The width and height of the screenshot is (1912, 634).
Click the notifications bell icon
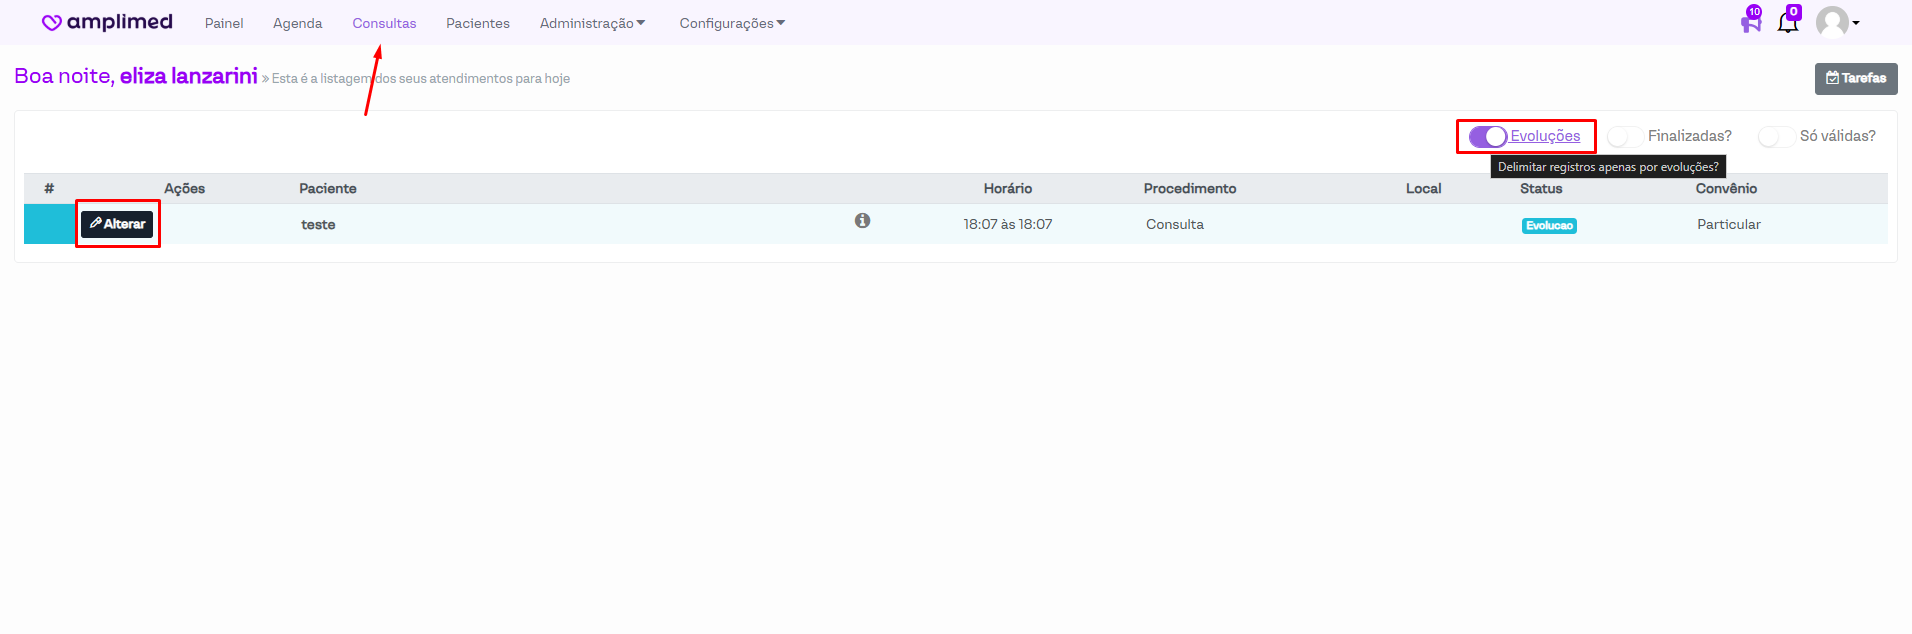click(1788, 22)
